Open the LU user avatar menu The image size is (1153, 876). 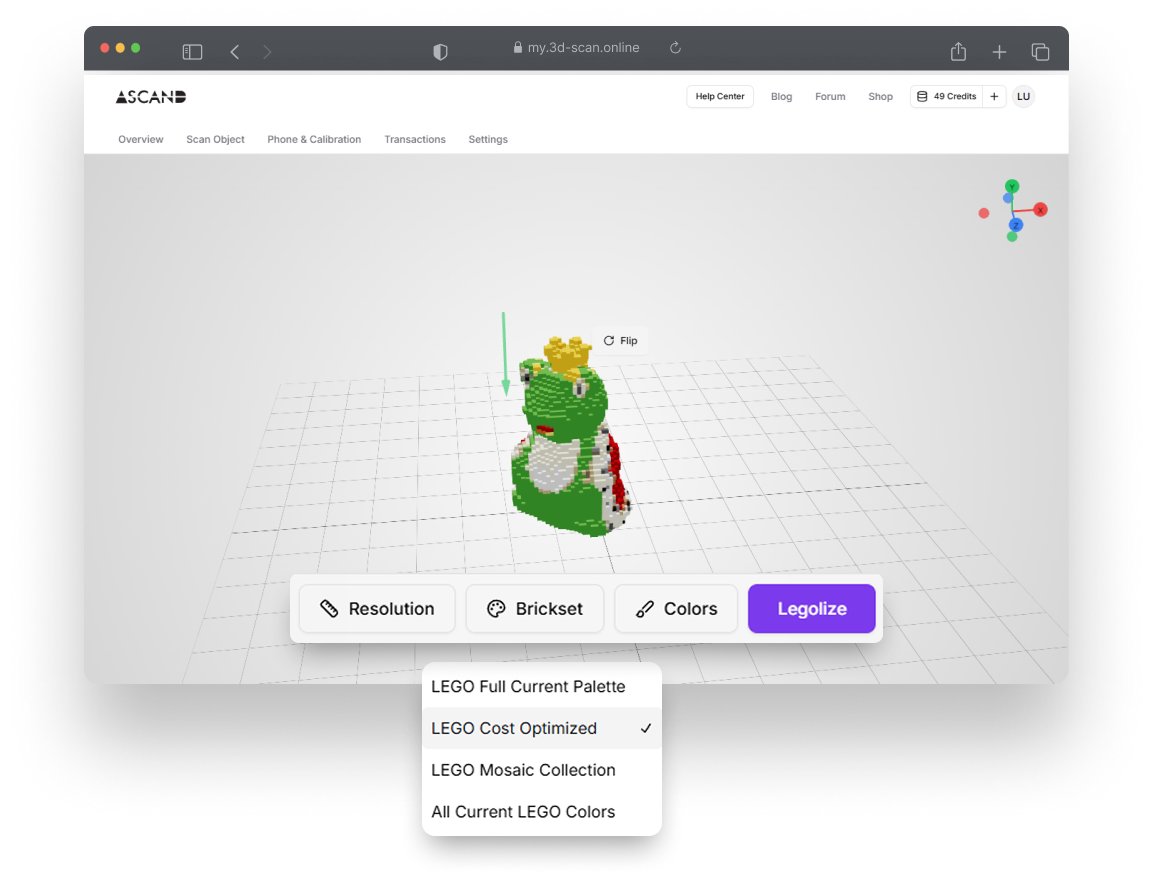[1024, 96]
